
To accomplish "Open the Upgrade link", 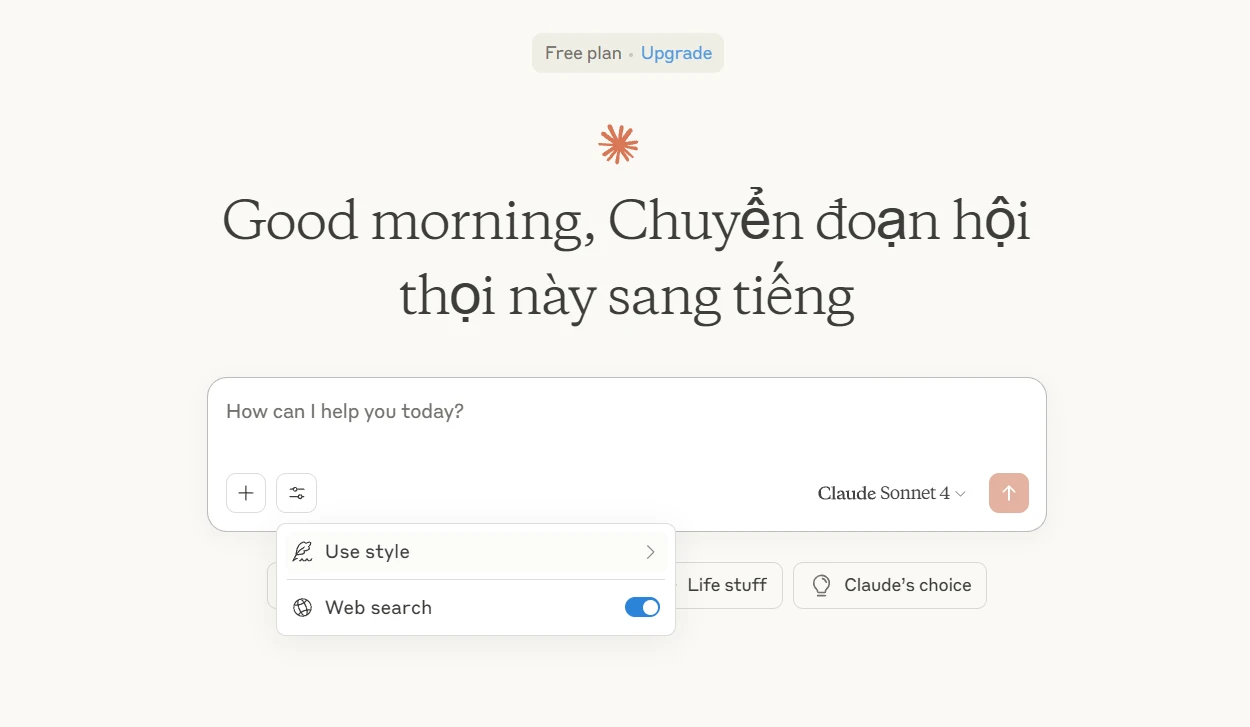I will tap(676, 53).
